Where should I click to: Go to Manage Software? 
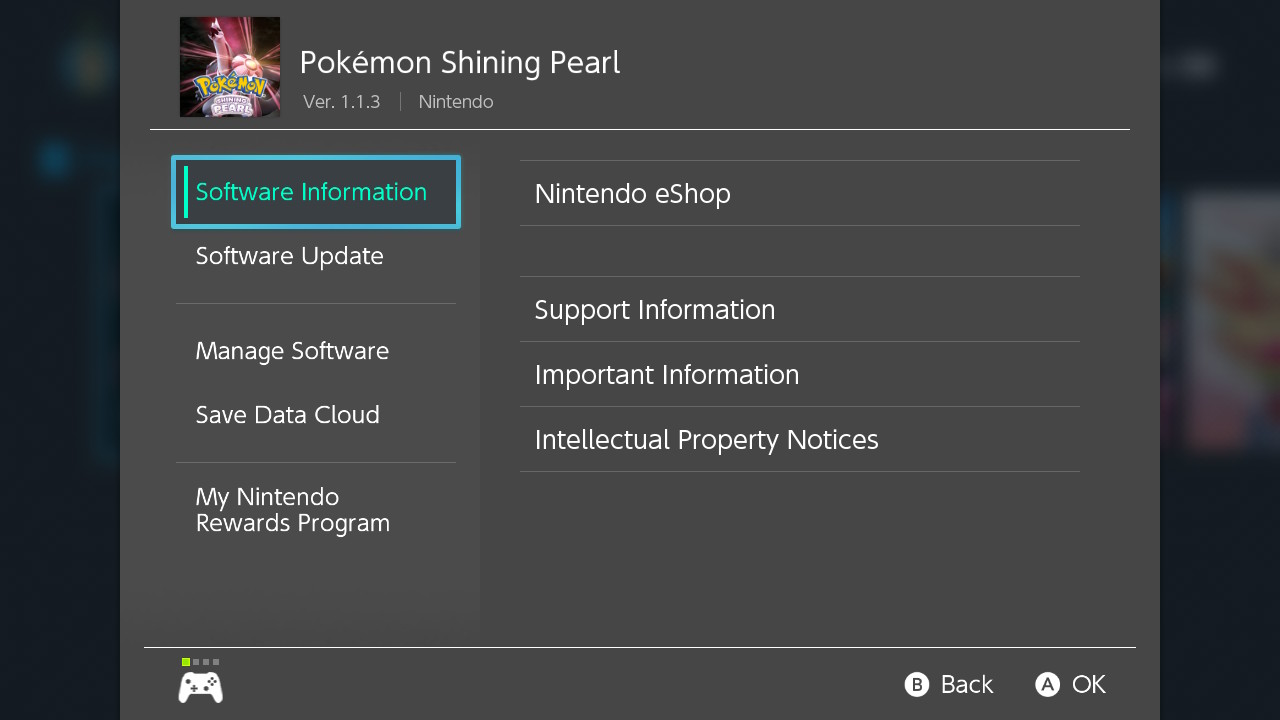[316, 351]
